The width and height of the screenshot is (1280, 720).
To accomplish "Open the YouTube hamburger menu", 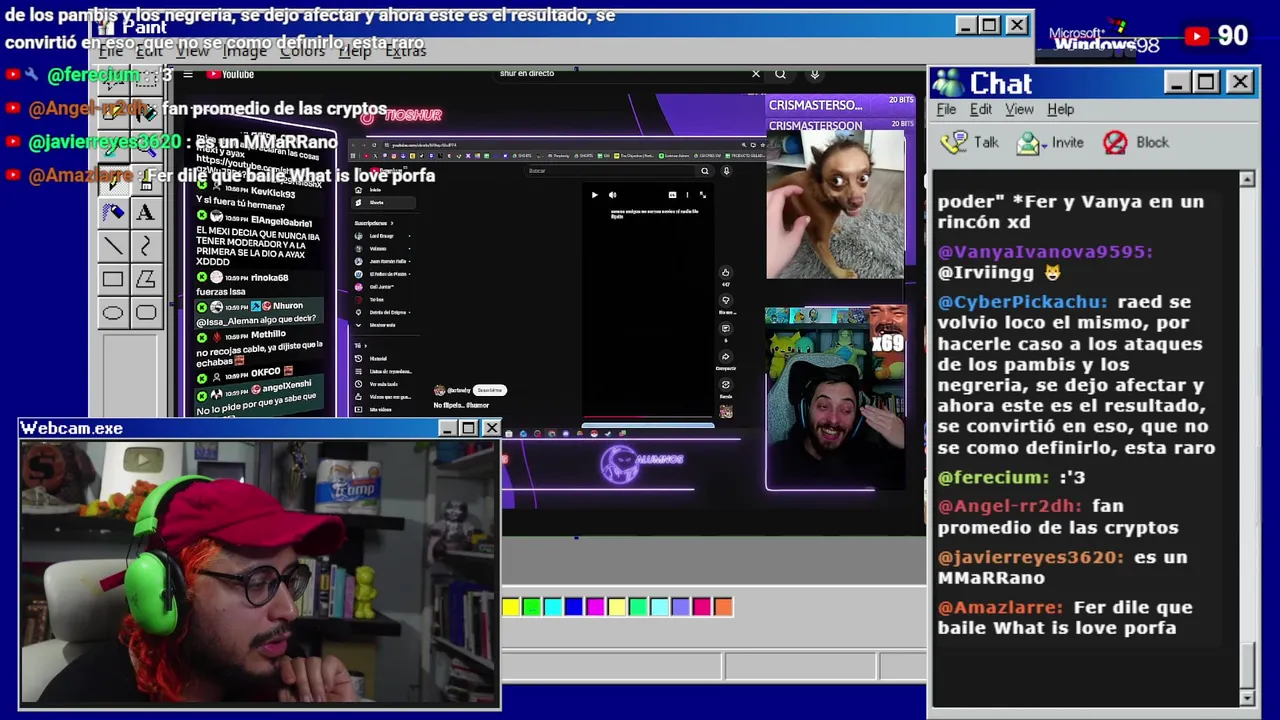I will [x=188, y=74].
